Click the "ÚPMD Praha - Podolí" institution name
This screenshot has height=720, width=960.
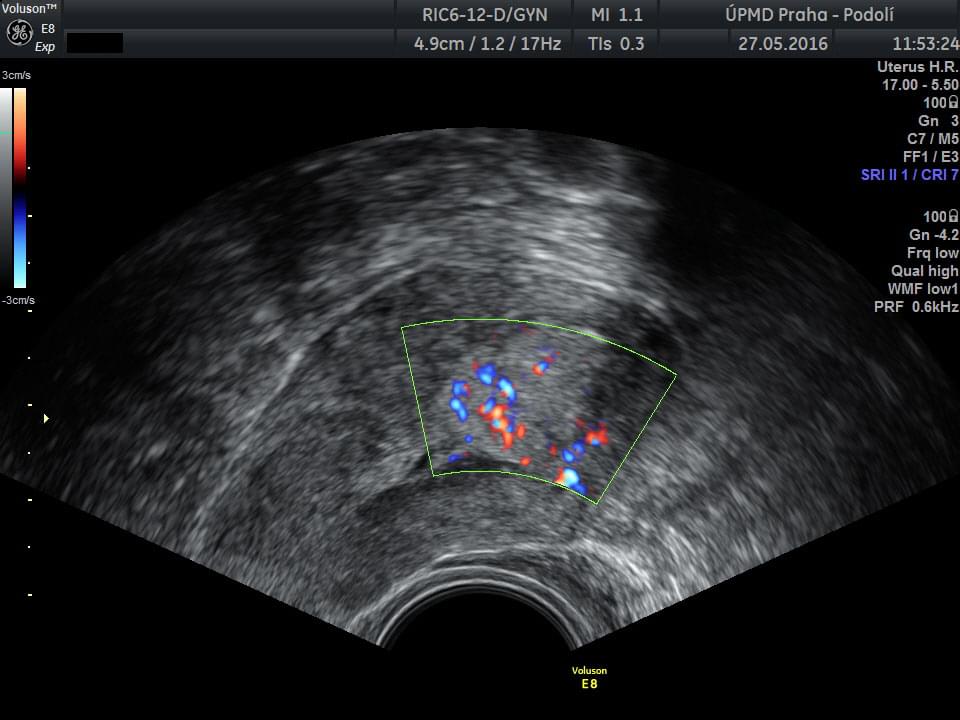[x=809, y=15]
